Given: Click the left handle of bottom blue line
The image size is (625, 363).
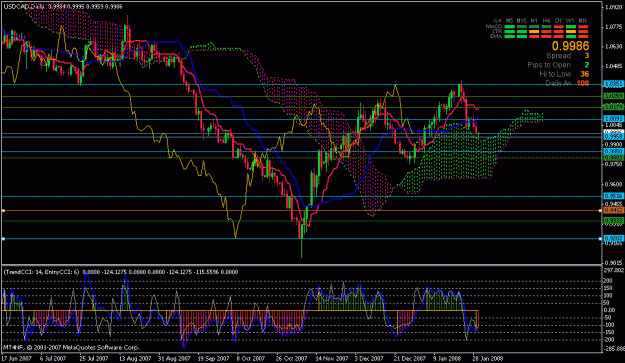Looking at the screenshot, I should 3,239.
